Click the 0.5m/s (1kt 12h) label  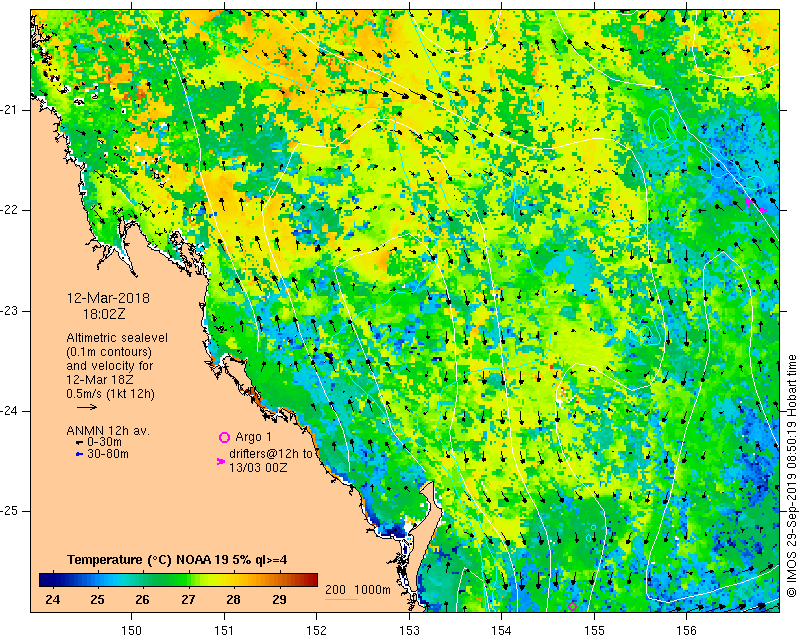click(110, 394)
